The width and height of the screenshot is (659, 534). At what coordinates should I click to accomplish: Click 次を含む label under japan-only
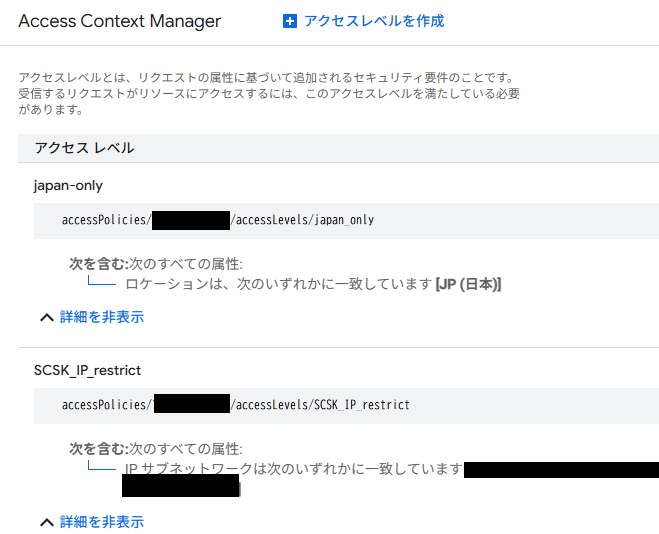(x=98, y=264)
